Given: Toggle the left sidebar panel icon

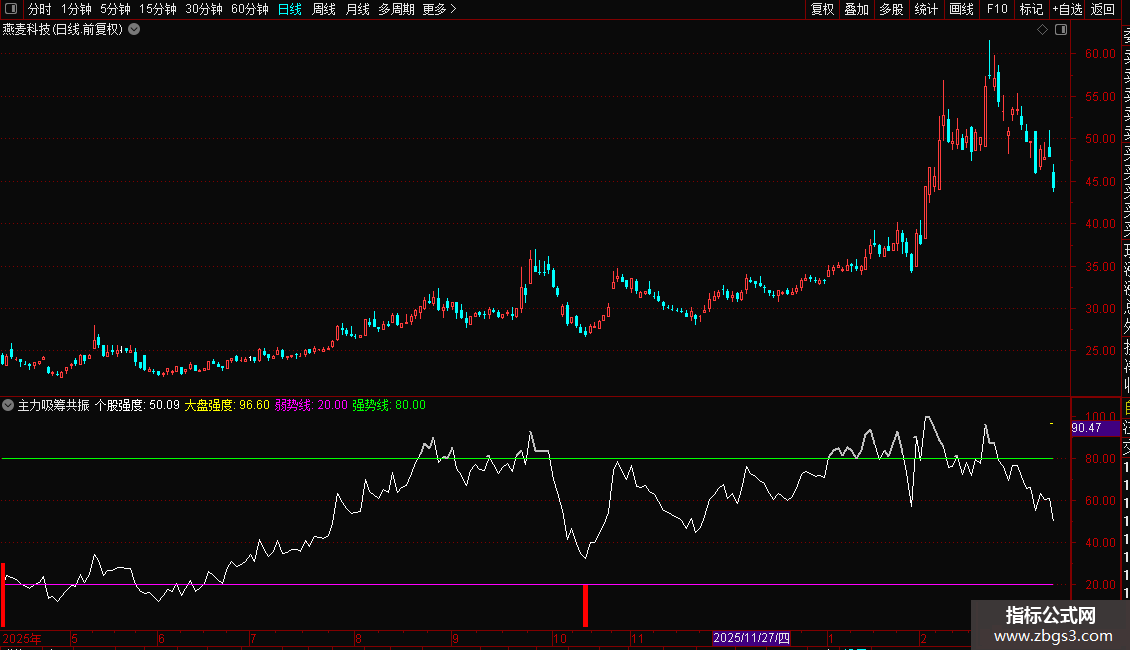Looking at the screenshot, I should 11,9.
